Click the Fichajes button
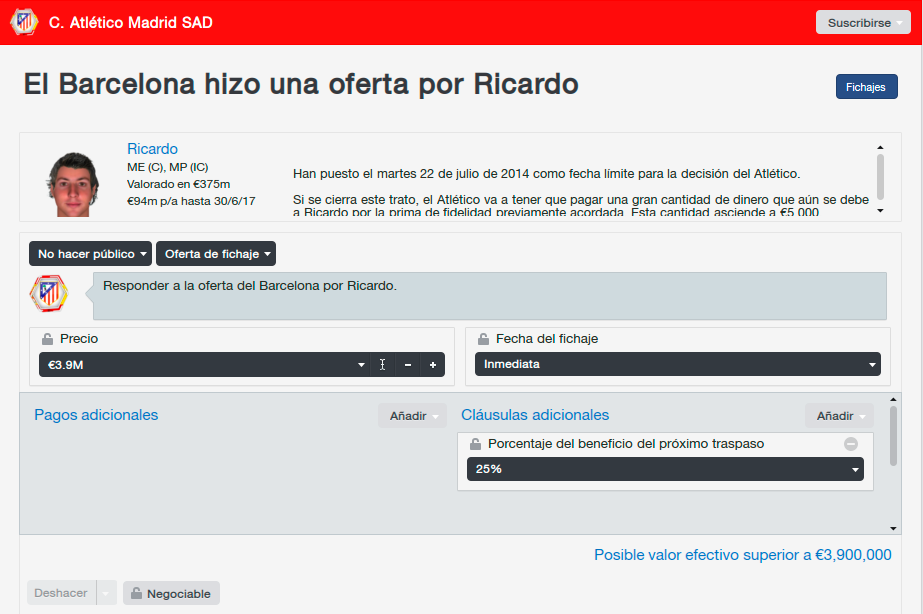Screen dimensions: 923x614 coord(866,87)
